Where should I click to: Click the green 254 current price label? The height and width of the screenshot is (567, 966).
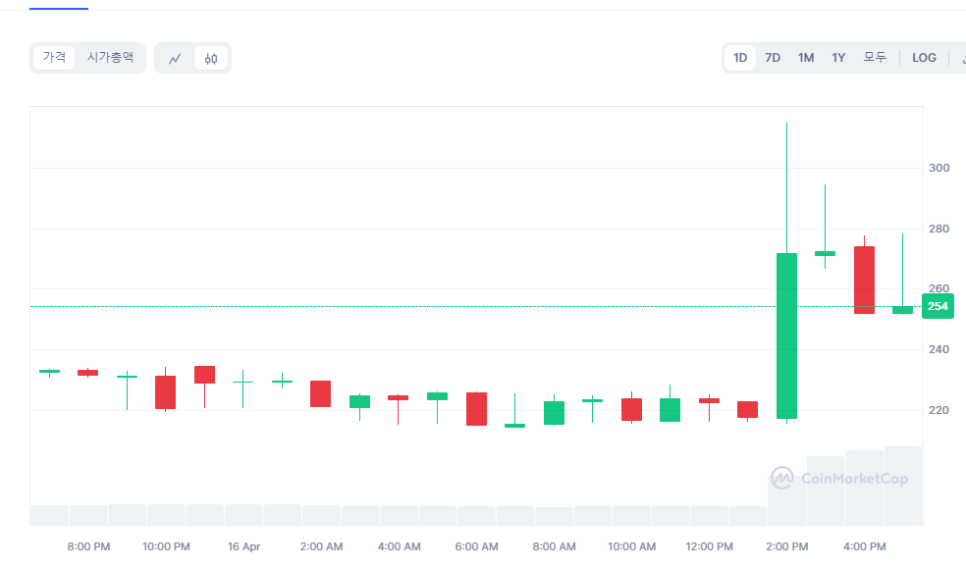[x=938, y=306]
